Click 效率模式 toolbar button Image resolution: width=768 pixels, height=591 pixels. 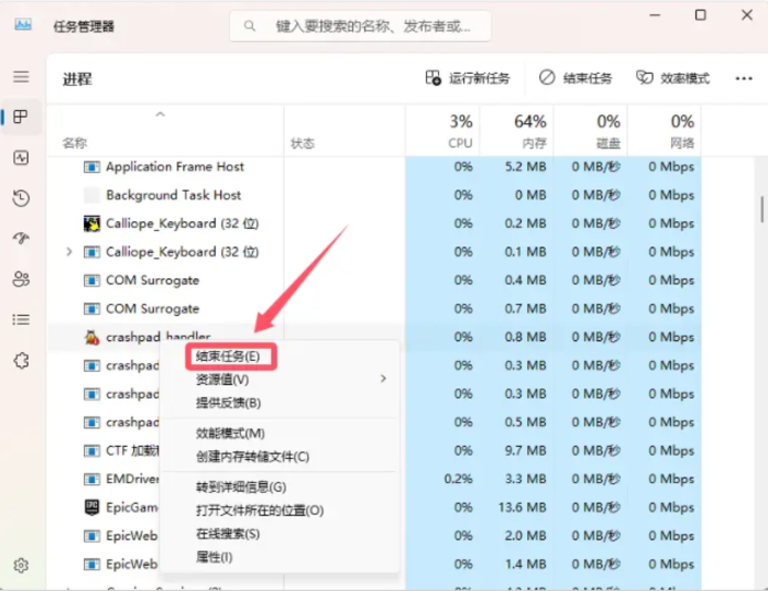pos(672,78)
